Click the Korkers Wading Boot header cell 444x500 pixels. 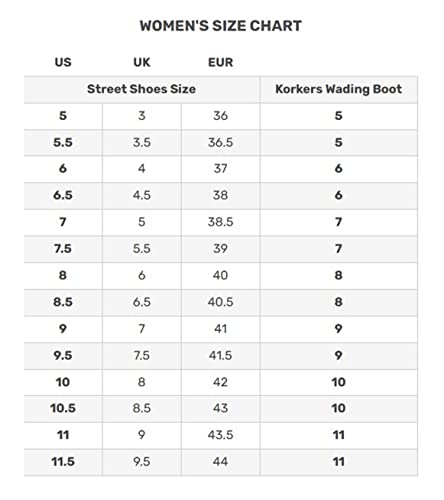[x=338, y=89]
